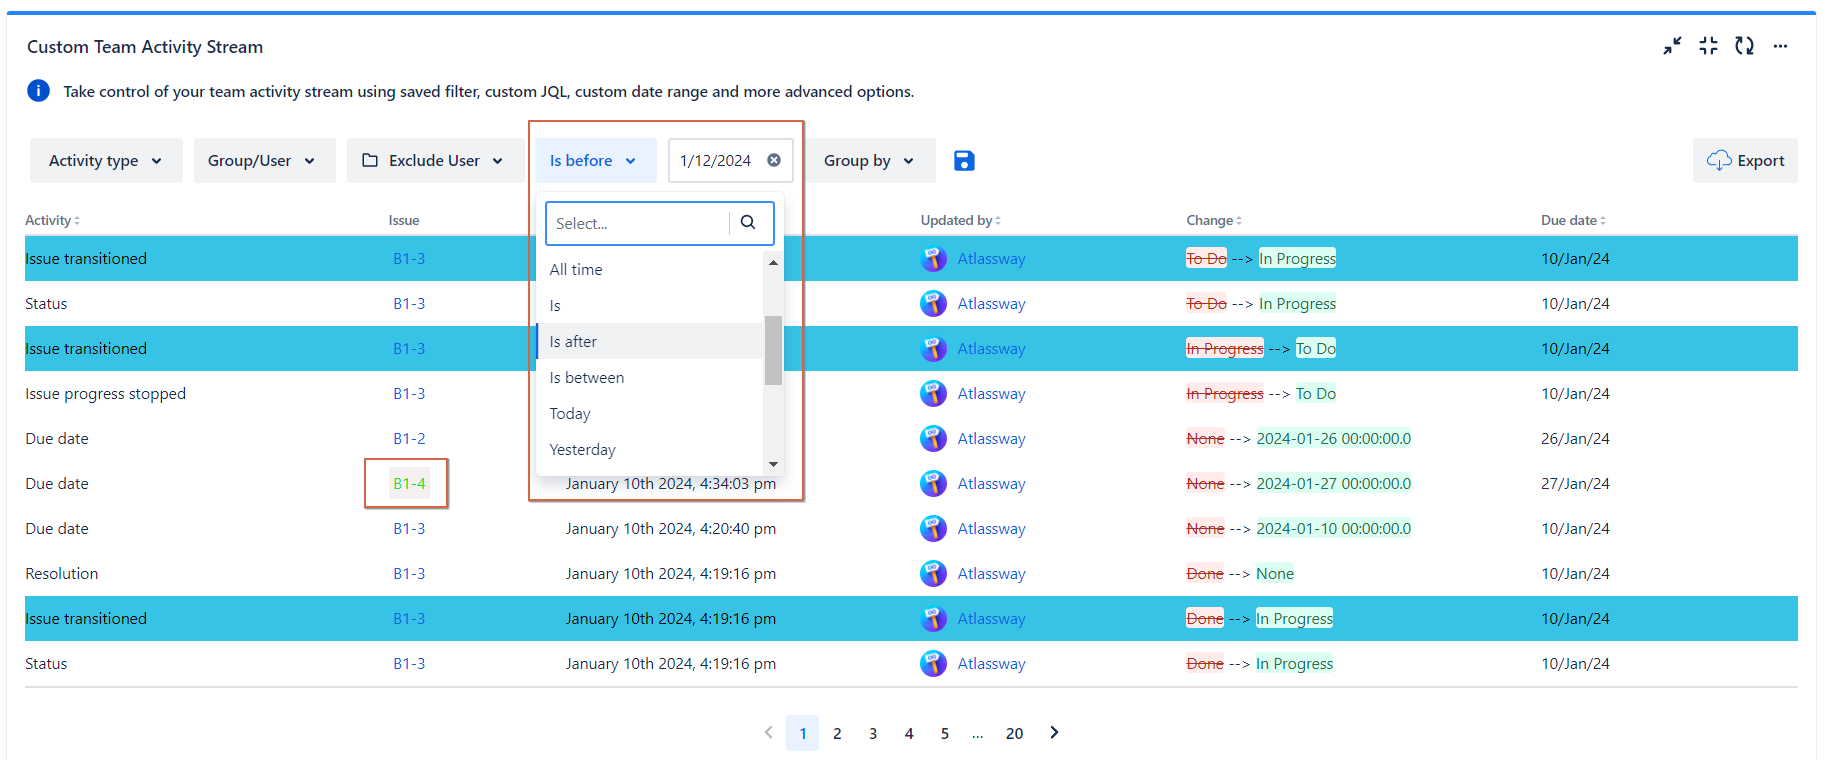Image resolution: width=1828 pixels, height=760 pixels.
Task: Click the Export button
Action: pyautogui.click(x=1745, y=161)
